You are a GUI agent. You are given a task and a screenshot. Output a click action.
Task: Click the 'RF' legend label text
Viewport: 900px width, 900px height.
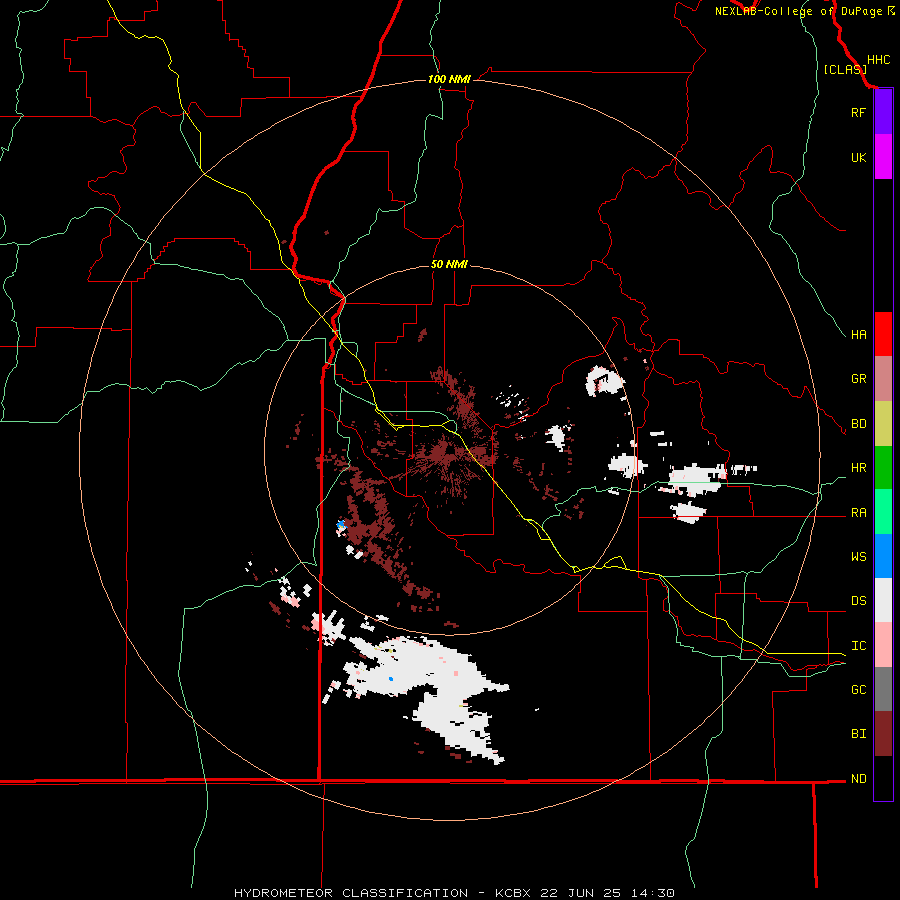click(x=858, y=112)
